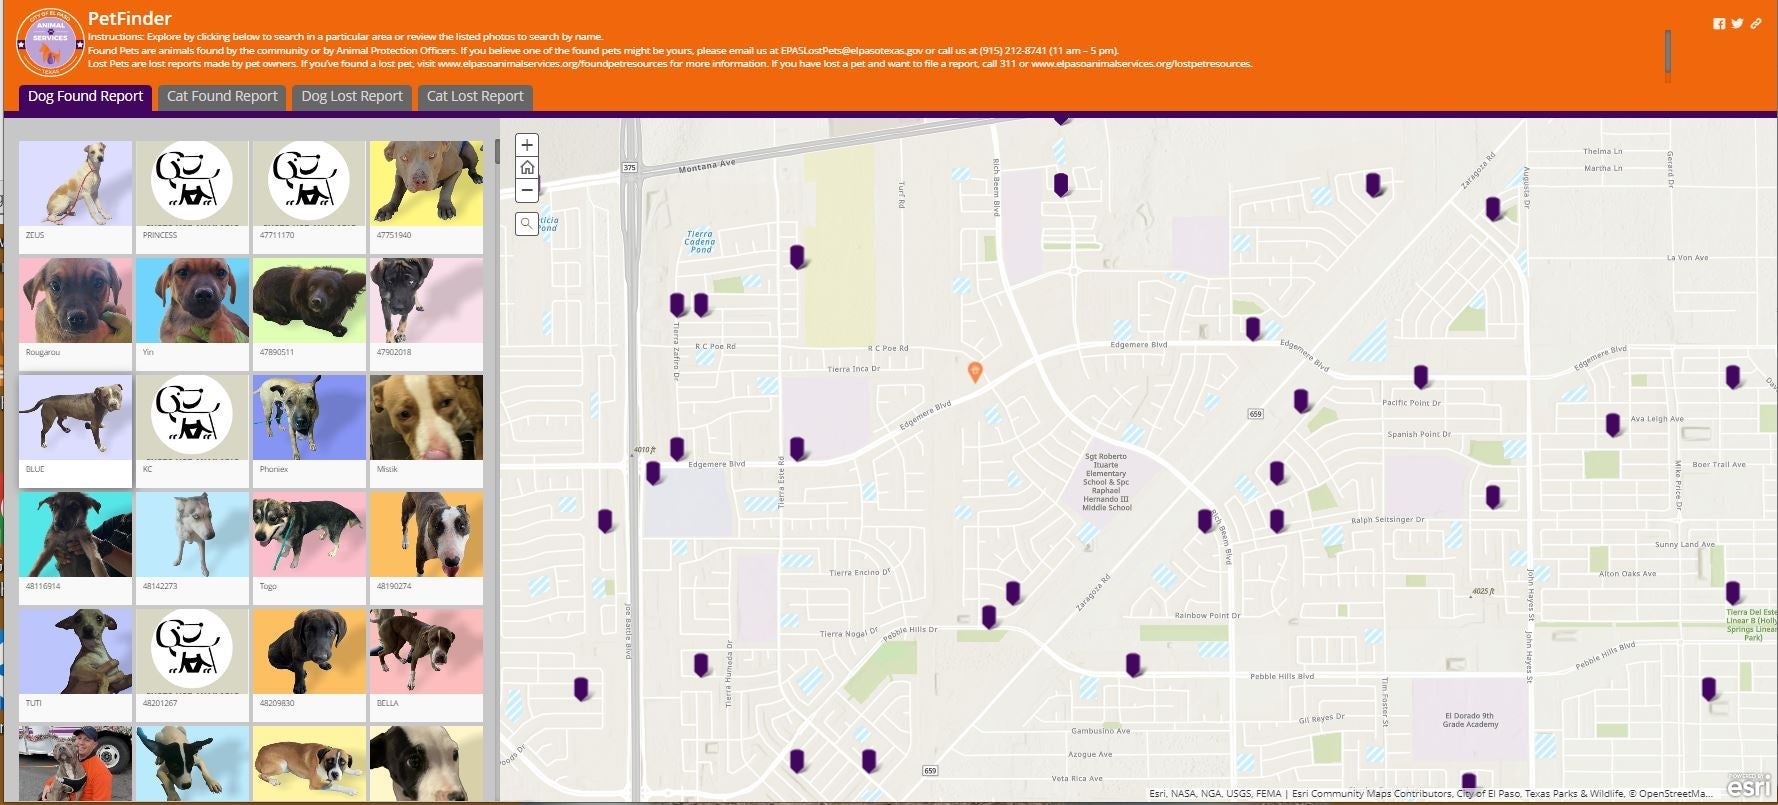Click purple marker near Tierra Del Este Linear Park
Image resolution: width=1778 pixels, height=805 pixels.
[x=1732, y=593]
